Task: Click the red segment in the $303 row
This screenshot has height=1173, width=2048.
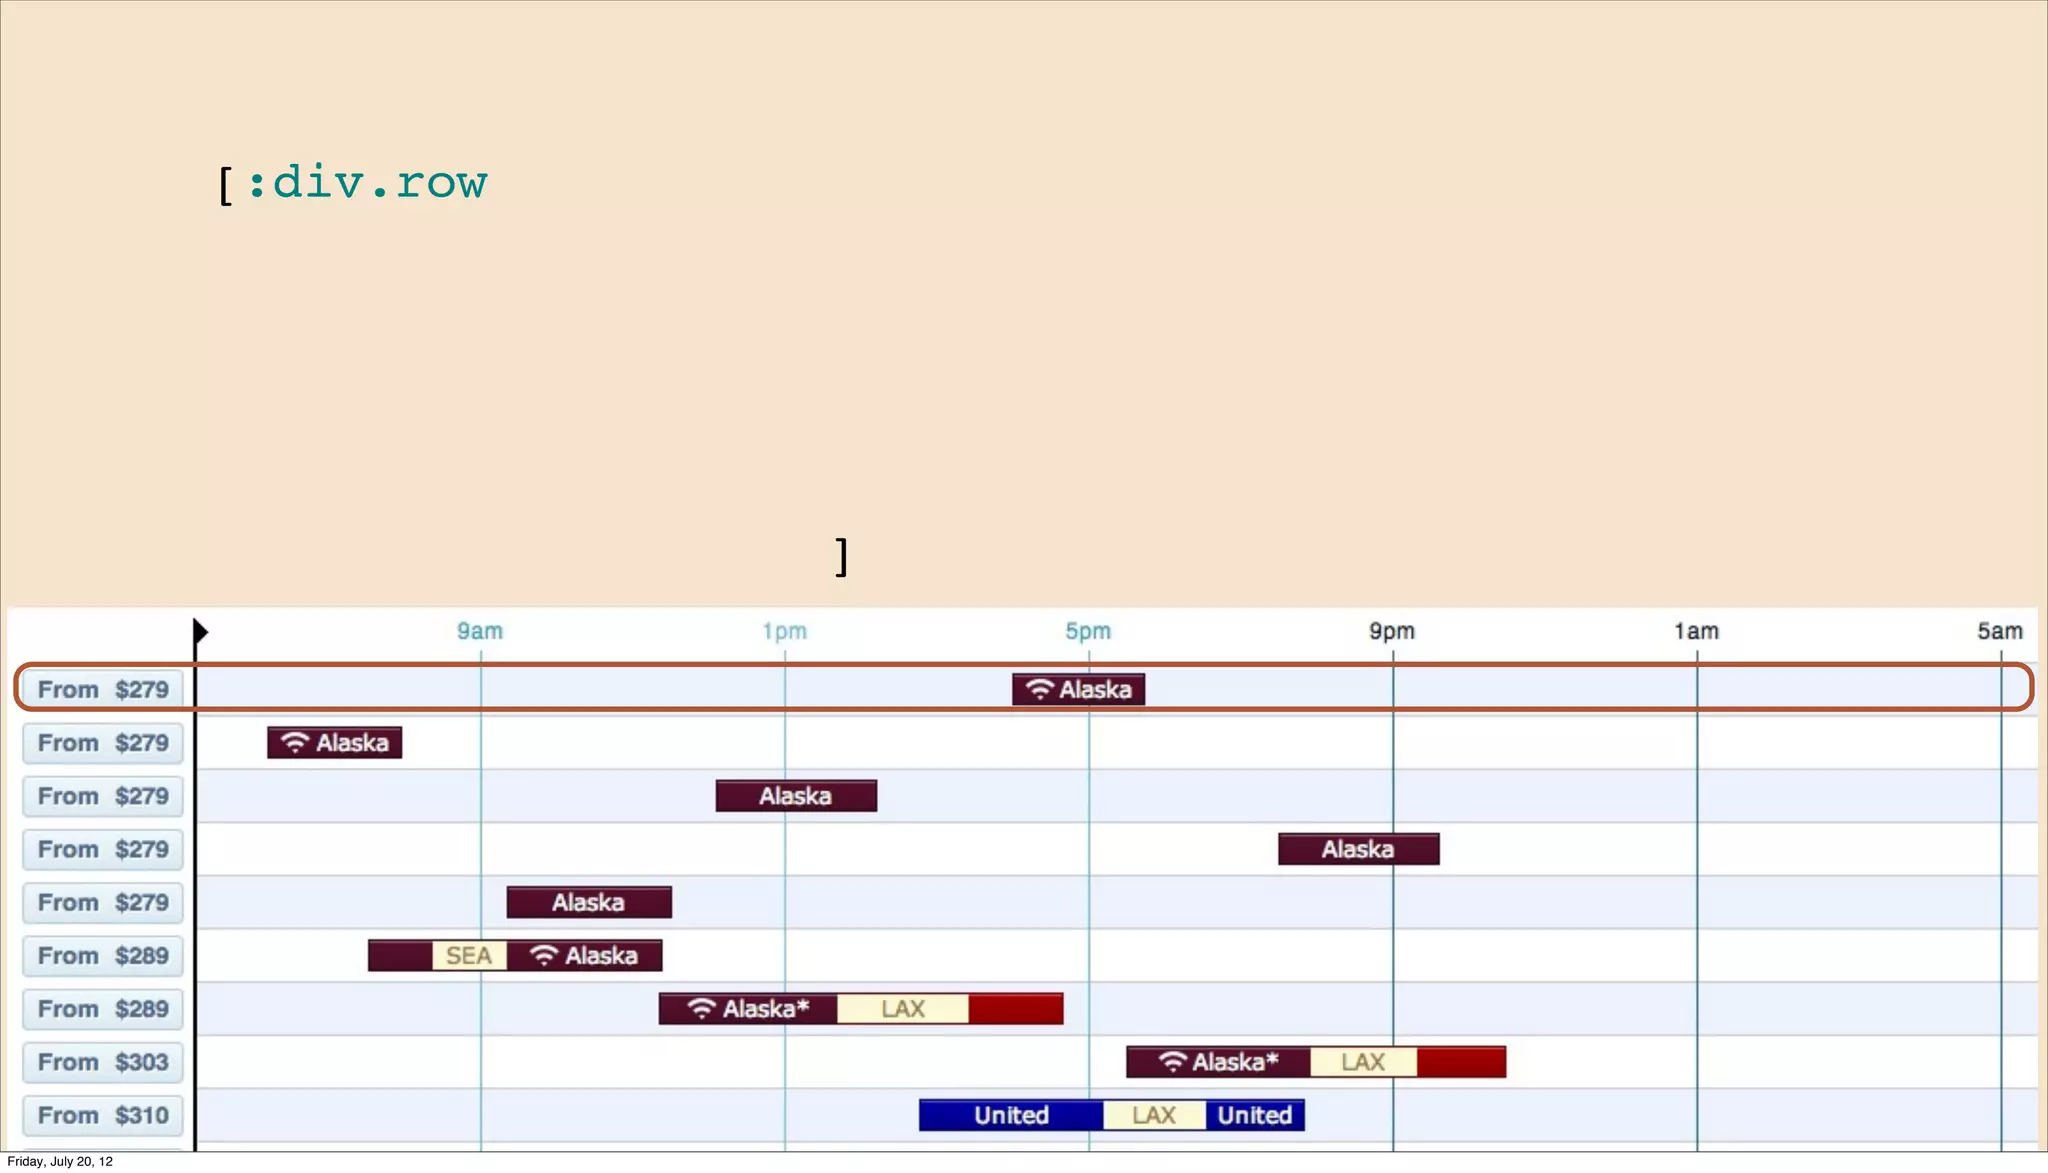Action: 1461,1062
